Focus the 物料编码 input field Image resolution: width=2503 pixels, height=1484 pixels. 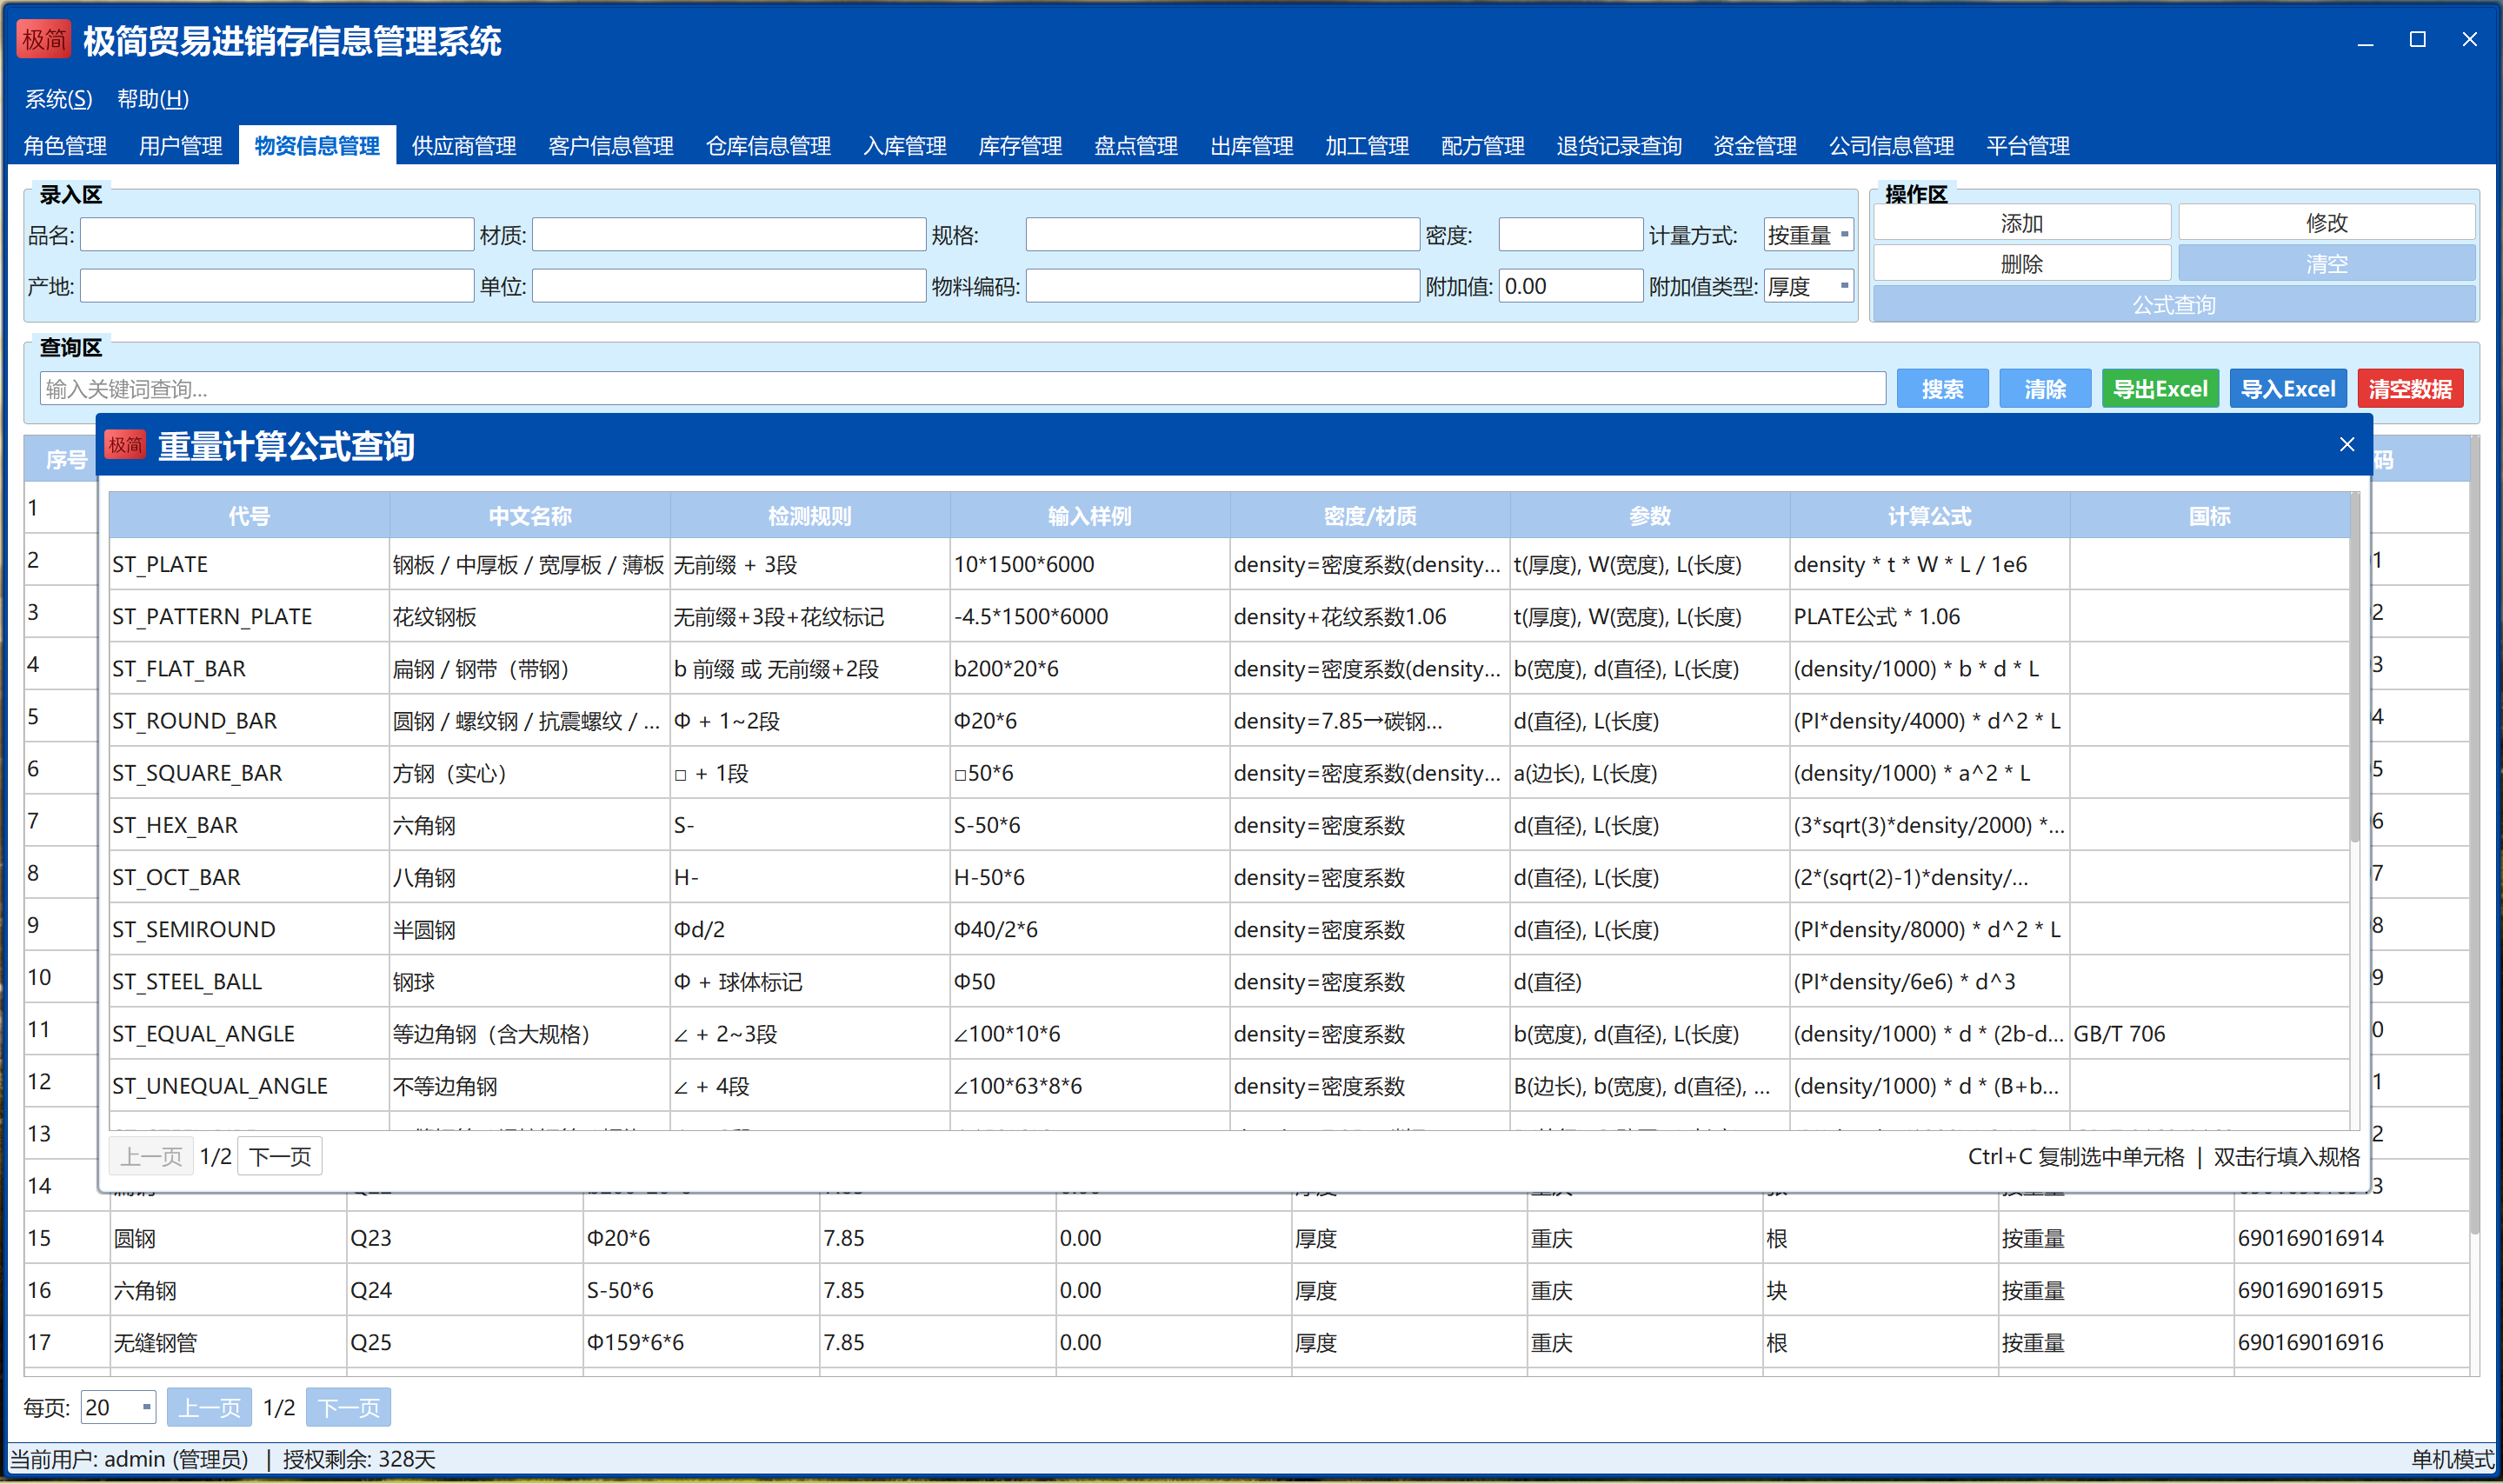[1222, 286]
